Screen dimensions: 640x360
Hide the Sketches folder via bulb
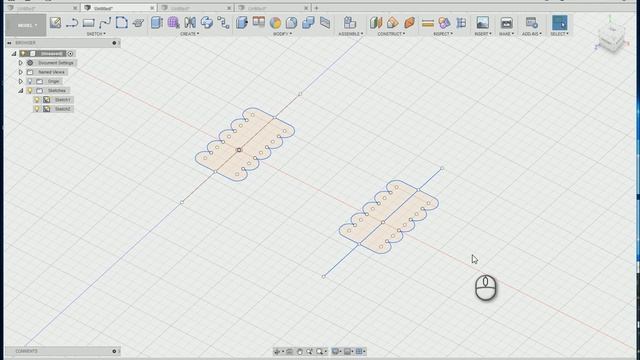30,90
